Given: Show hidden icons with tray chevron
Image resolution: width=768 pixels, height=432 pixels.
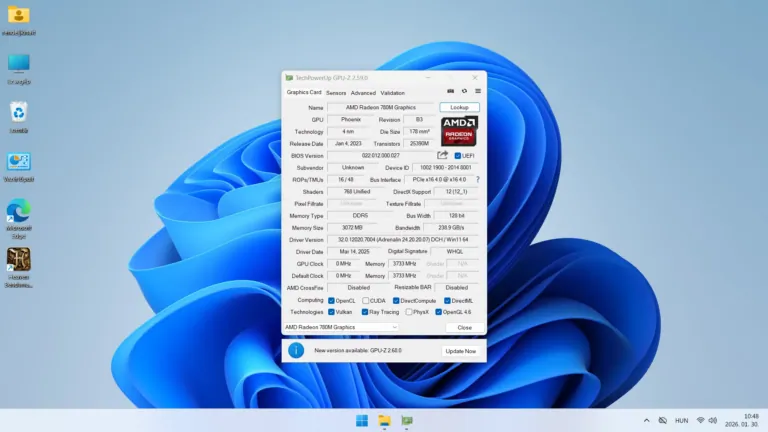Looking at the screenshot, I should pyautogui.click(x=647, y=421).
